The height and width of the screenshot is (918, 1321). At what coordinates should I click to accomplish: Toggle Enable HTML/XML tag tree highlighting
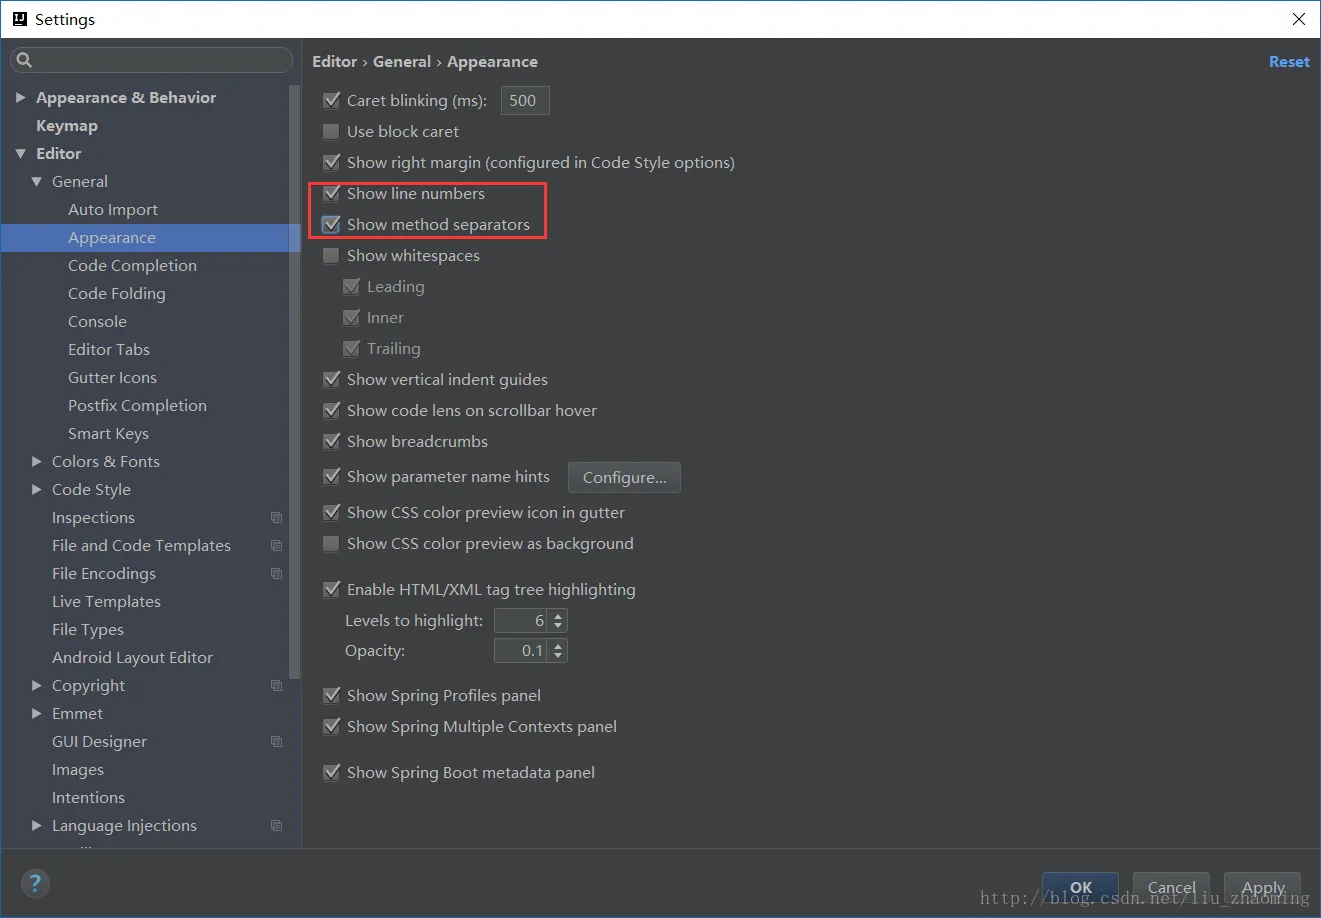[x=332, y=589]
